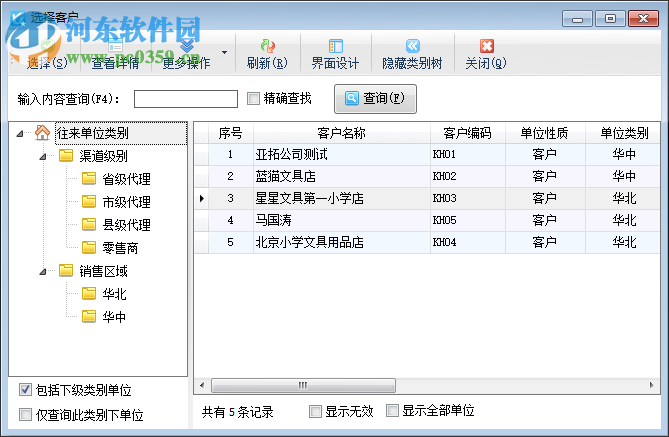Click the 查询(F) search button
669x437 pixels.
pyautogui.click(x=375, y=99)
